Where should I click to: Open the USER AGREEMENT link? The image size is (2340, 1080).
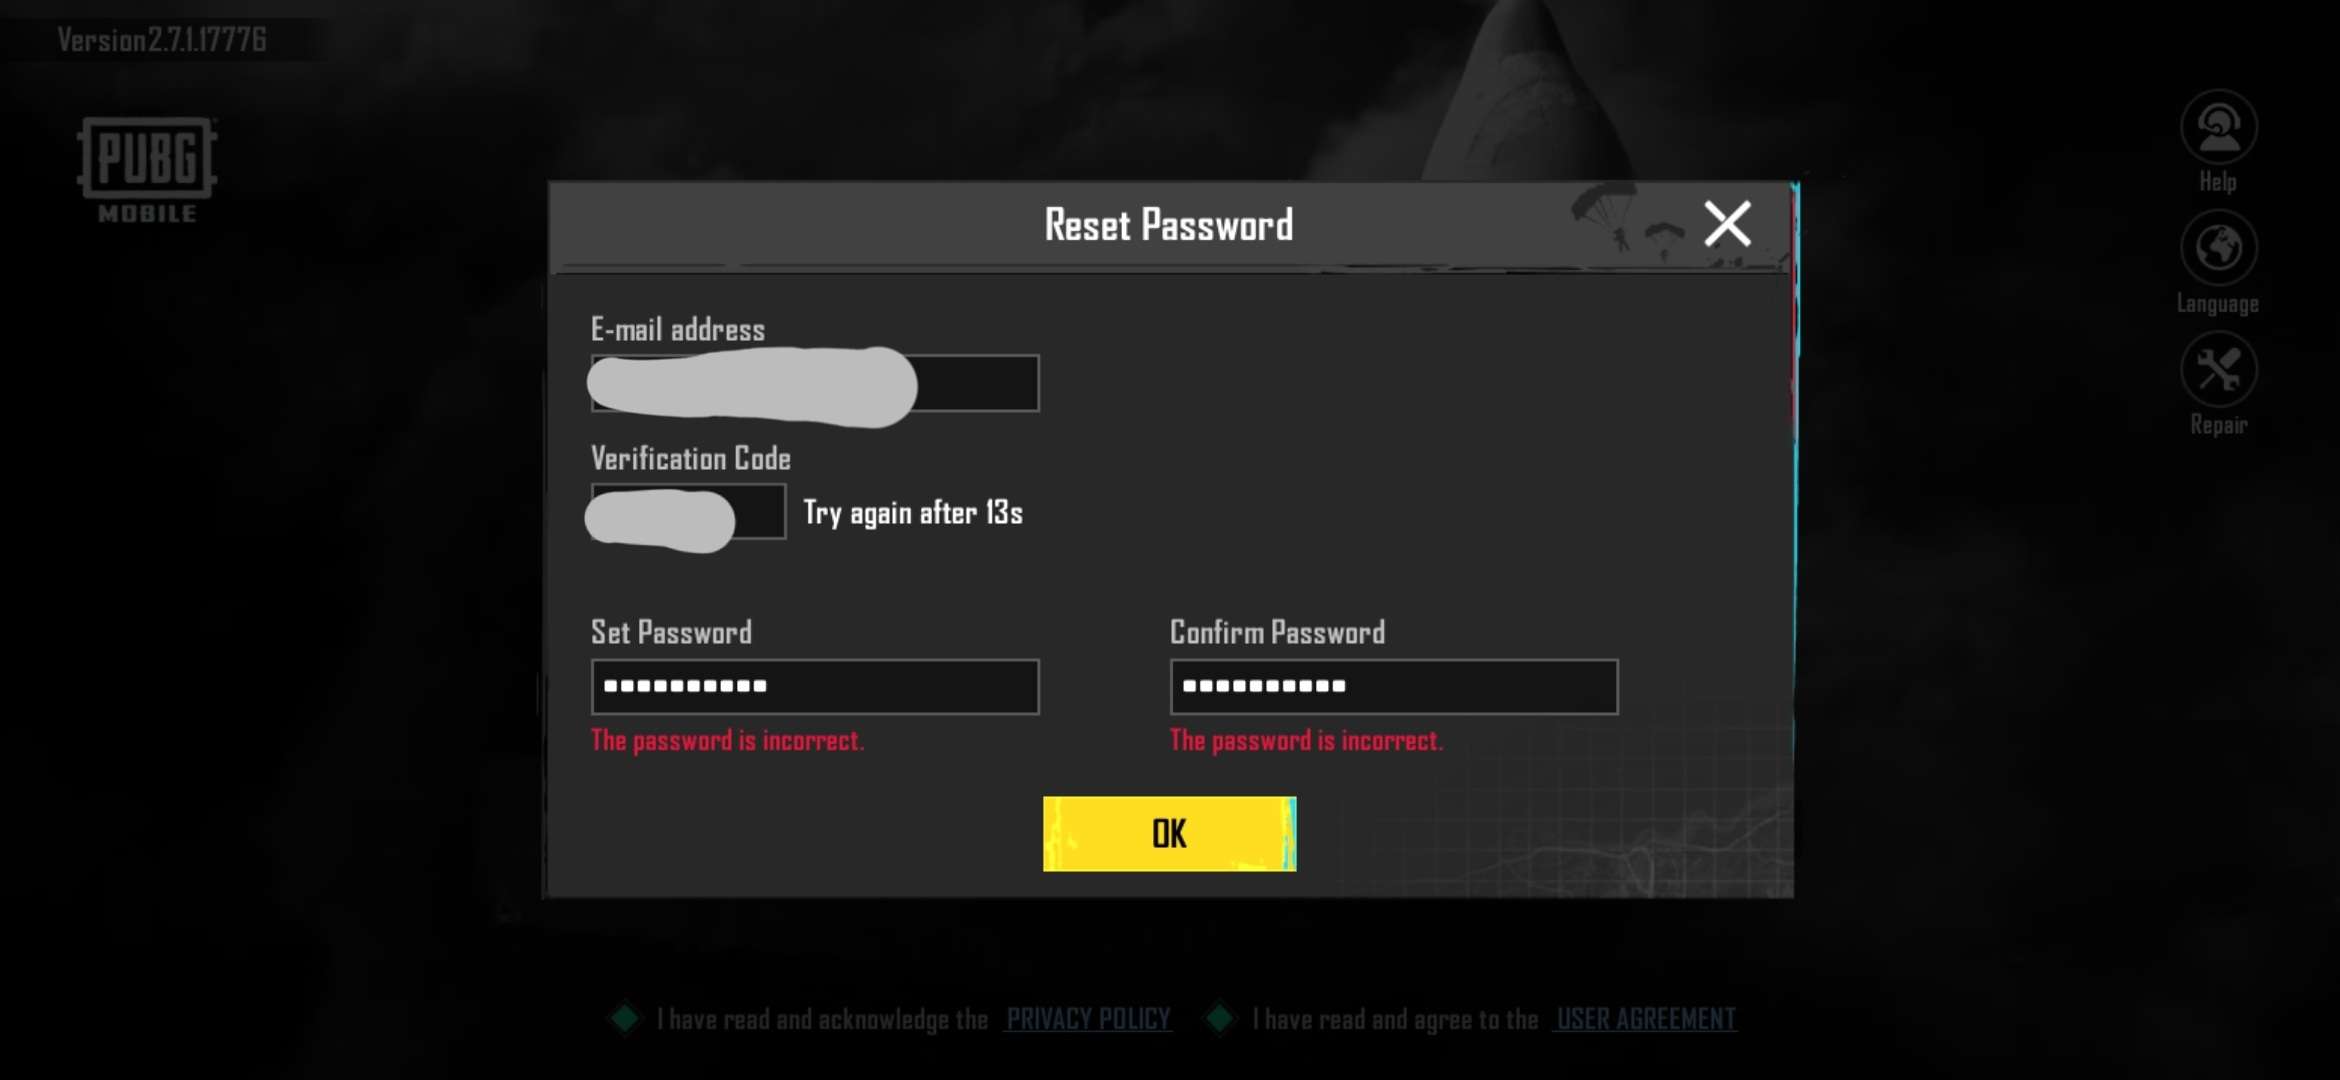[1646, 1019]
